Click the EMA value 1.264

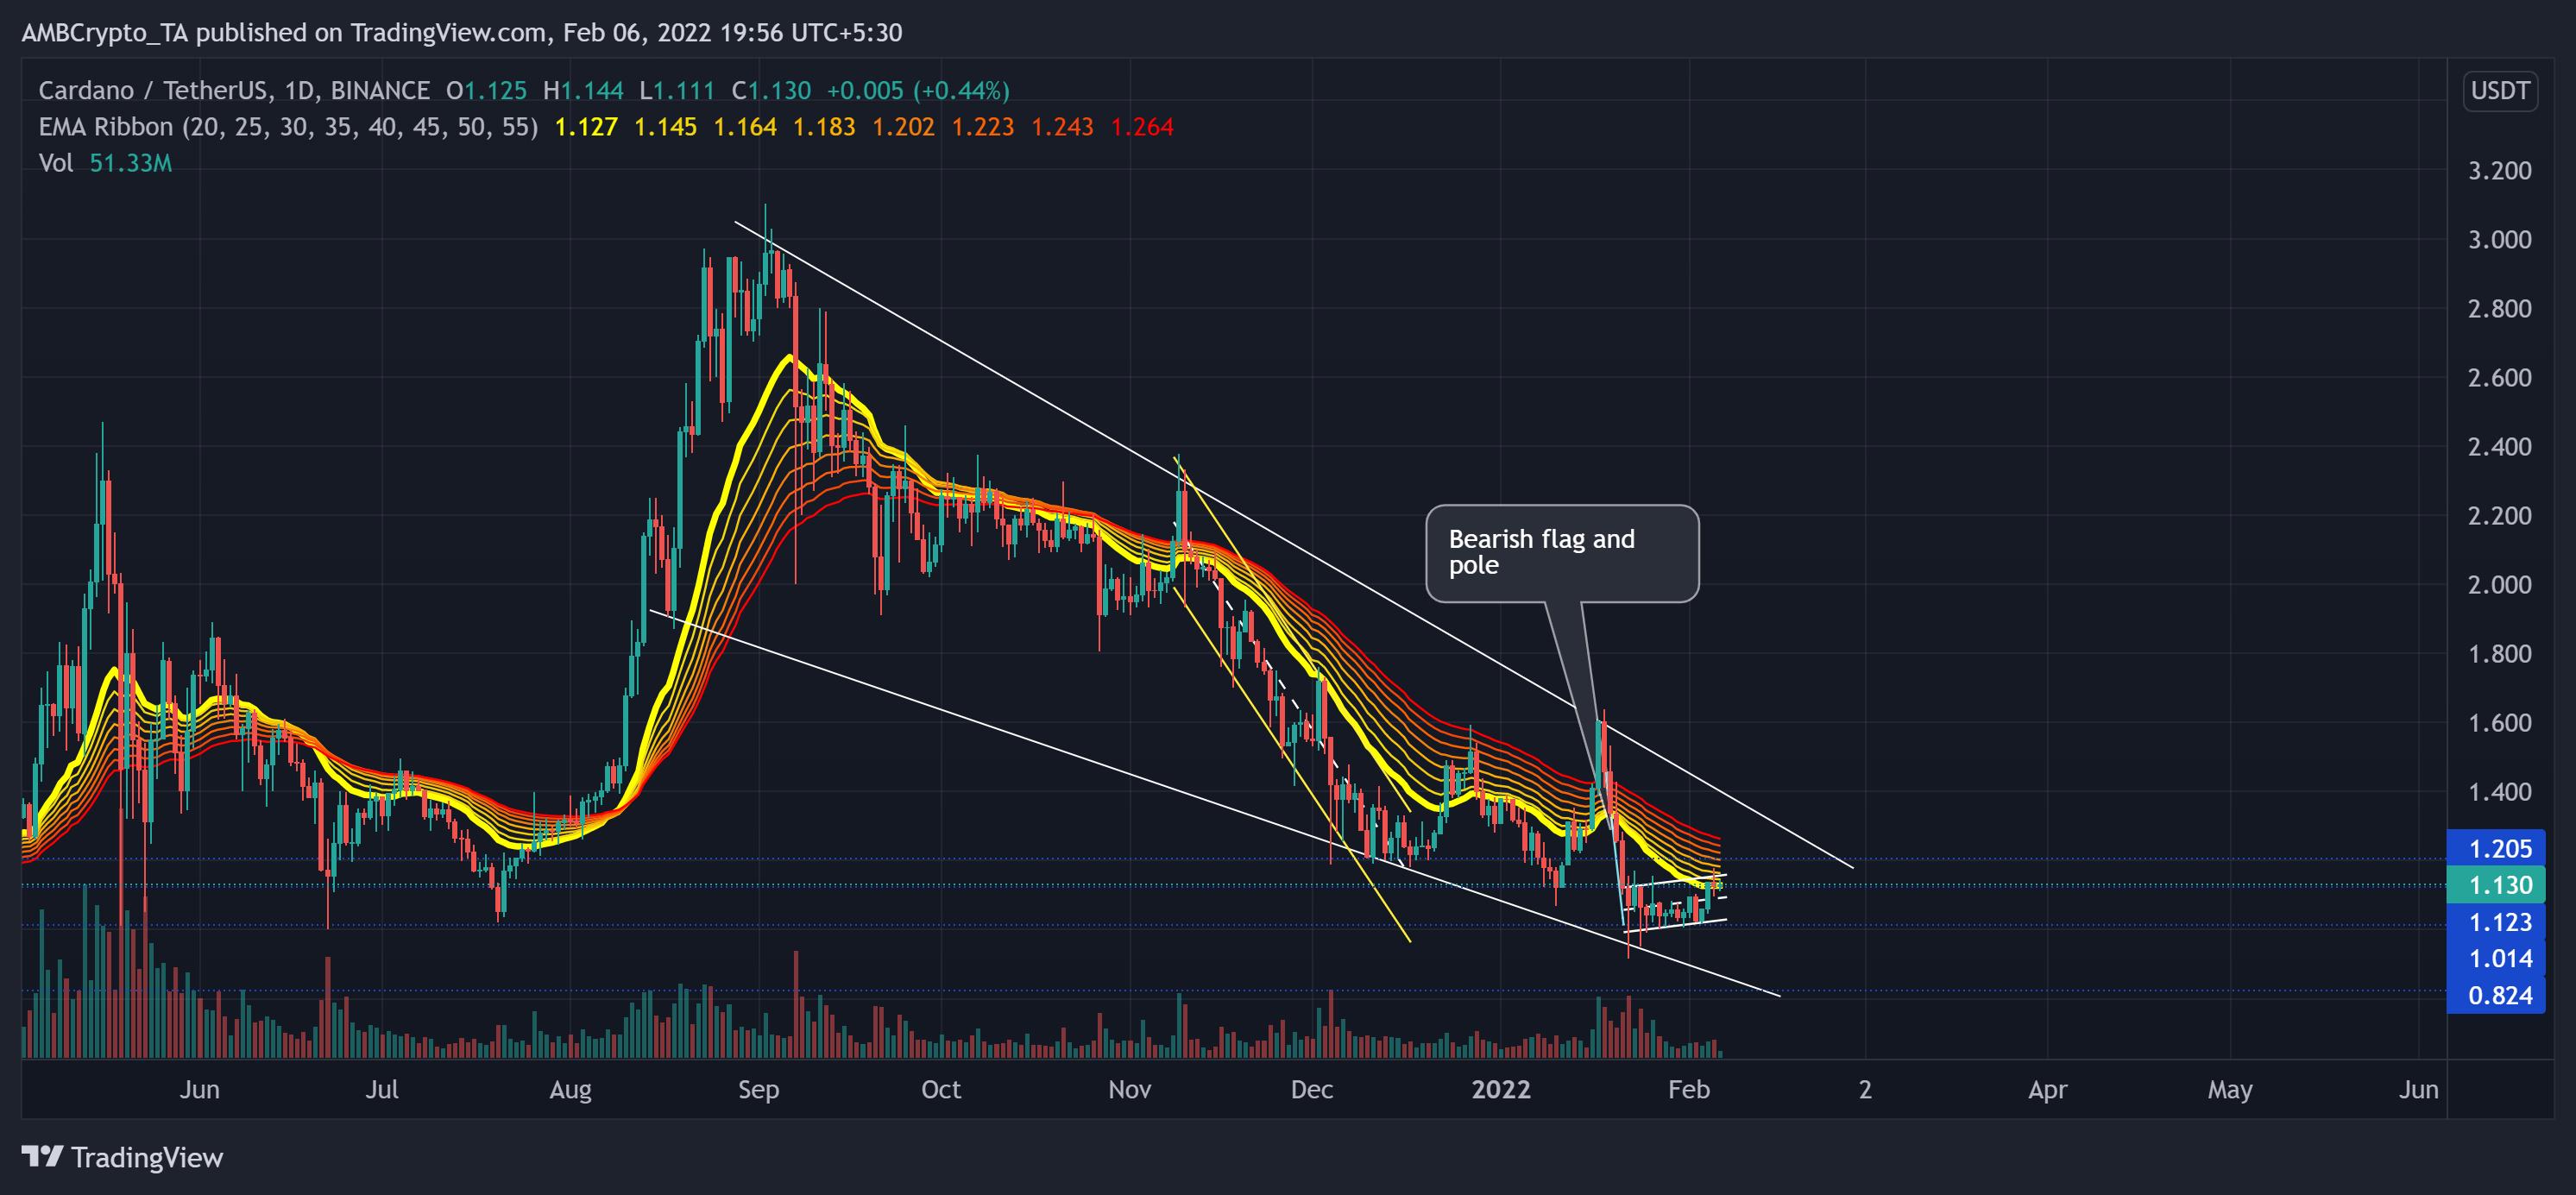click(x=1142, y=127)
